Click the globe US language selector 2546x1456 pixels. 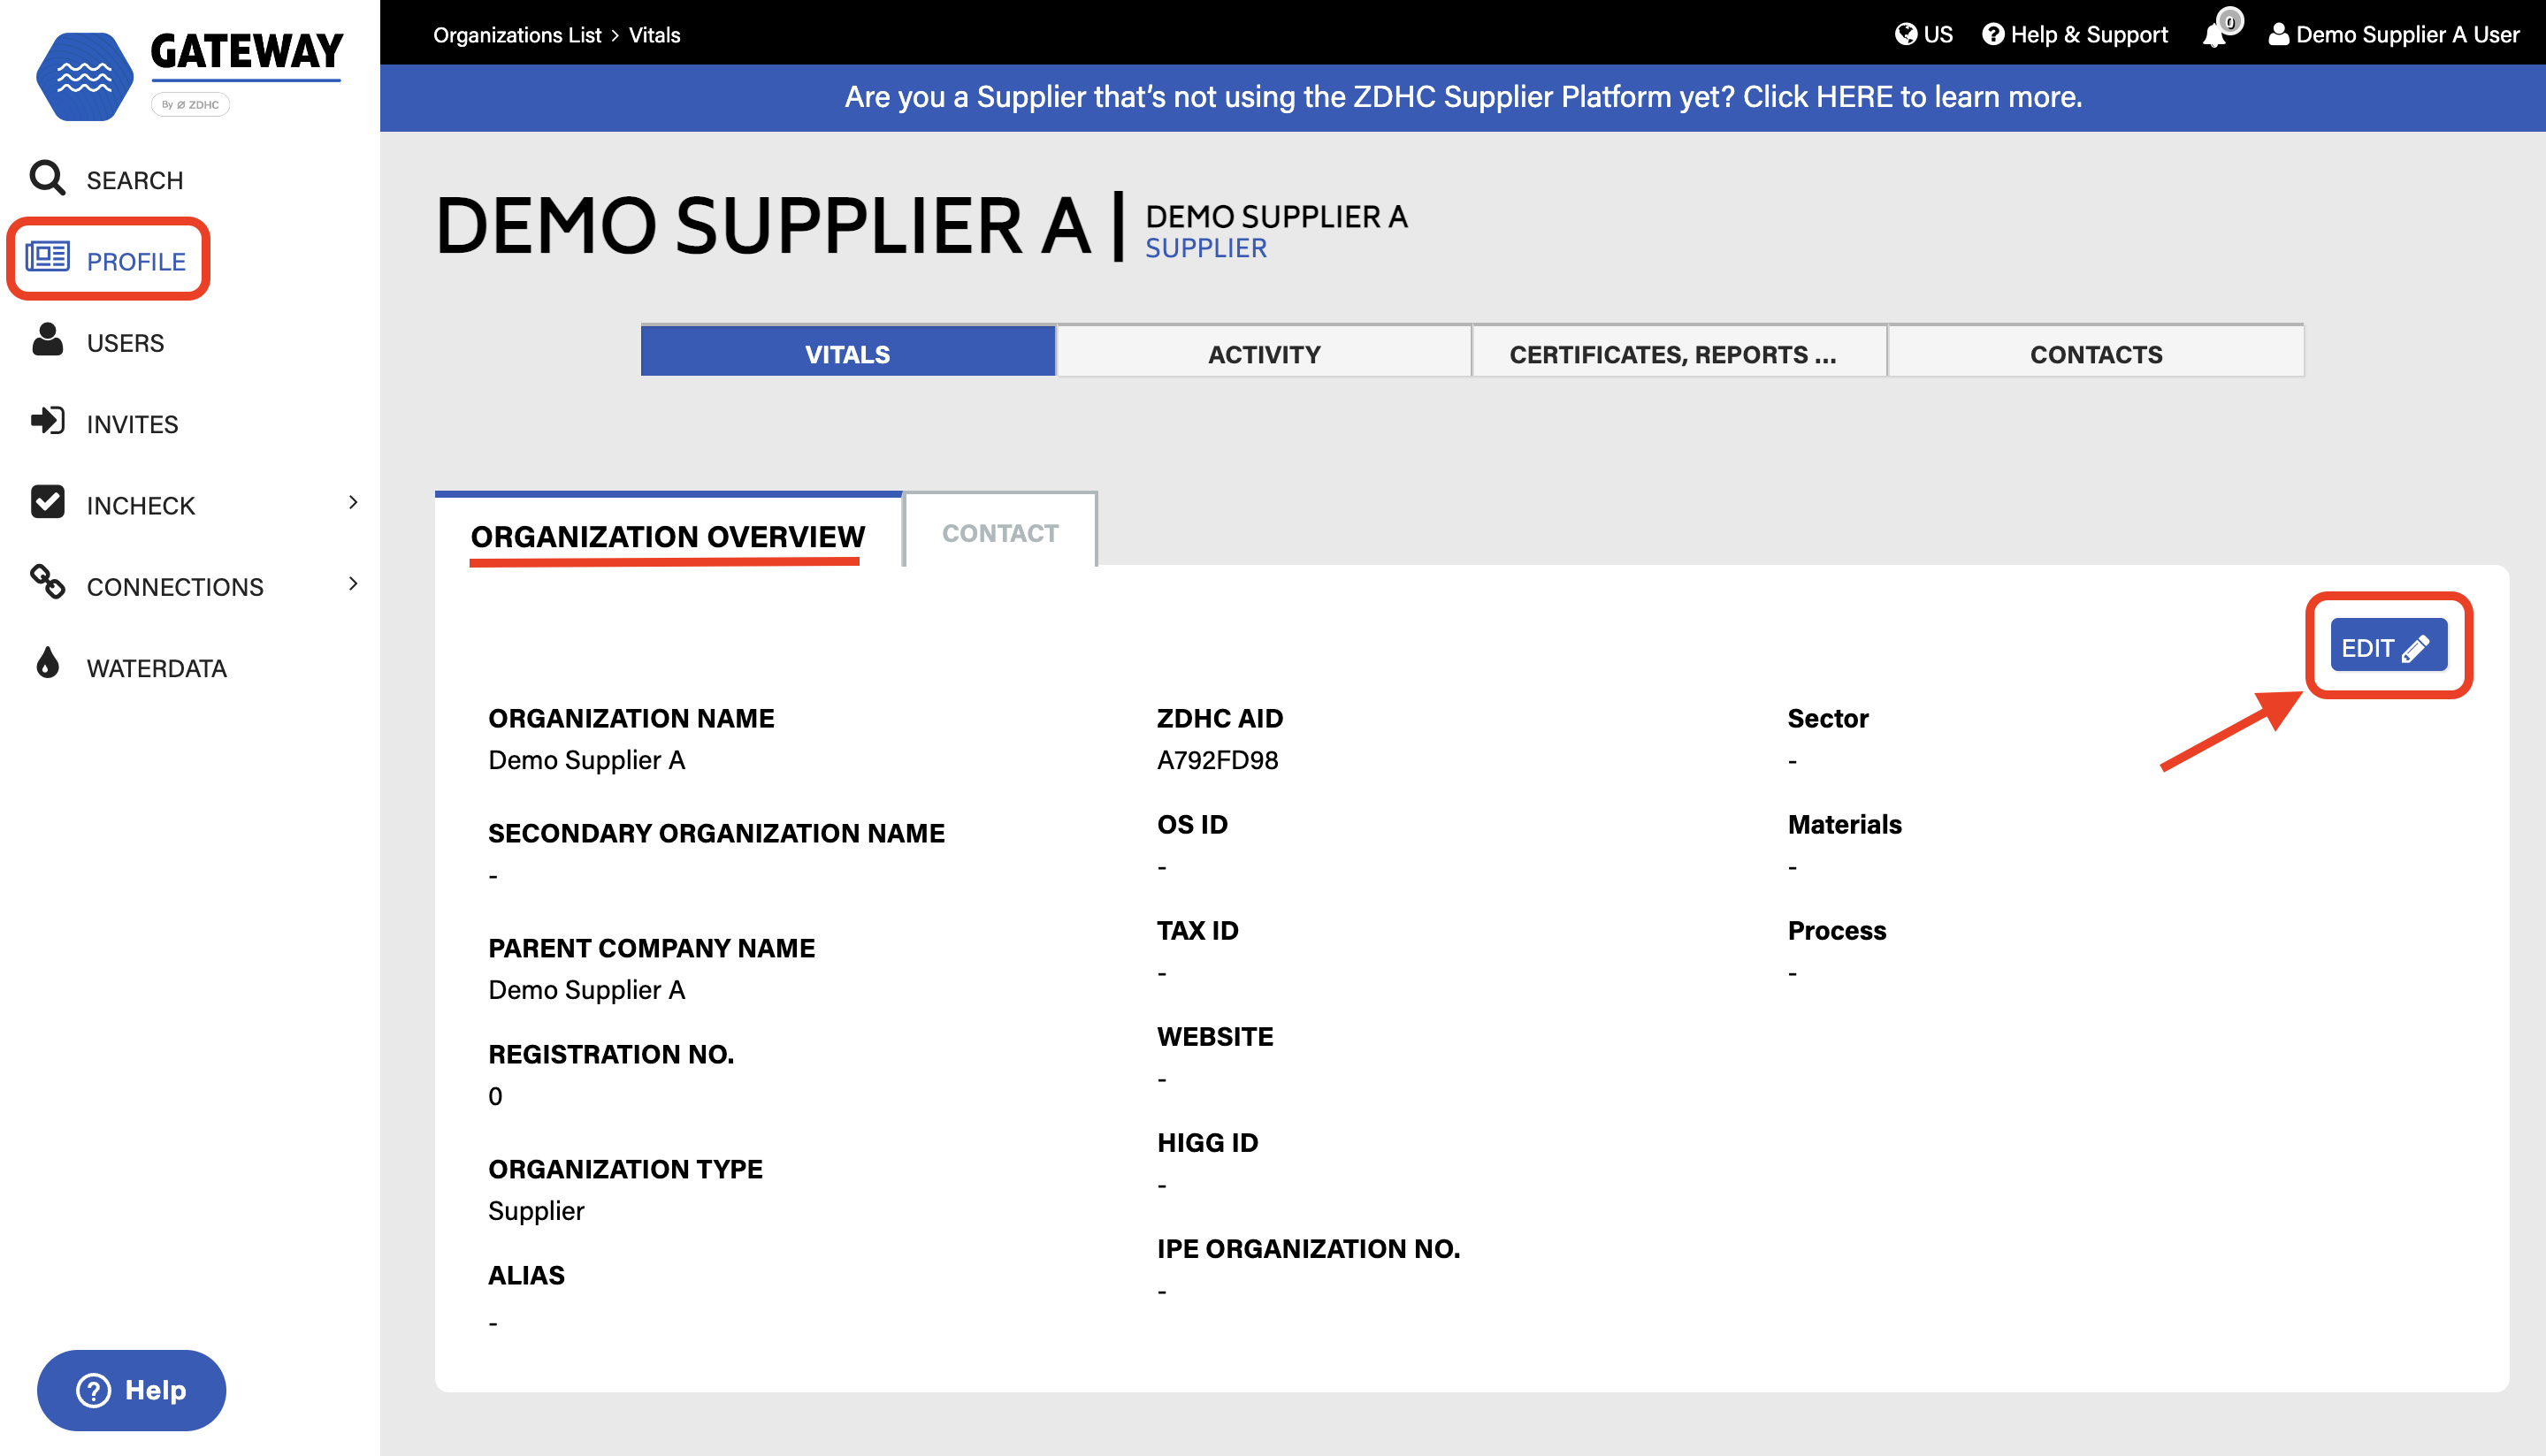(x=1923, y=35)
